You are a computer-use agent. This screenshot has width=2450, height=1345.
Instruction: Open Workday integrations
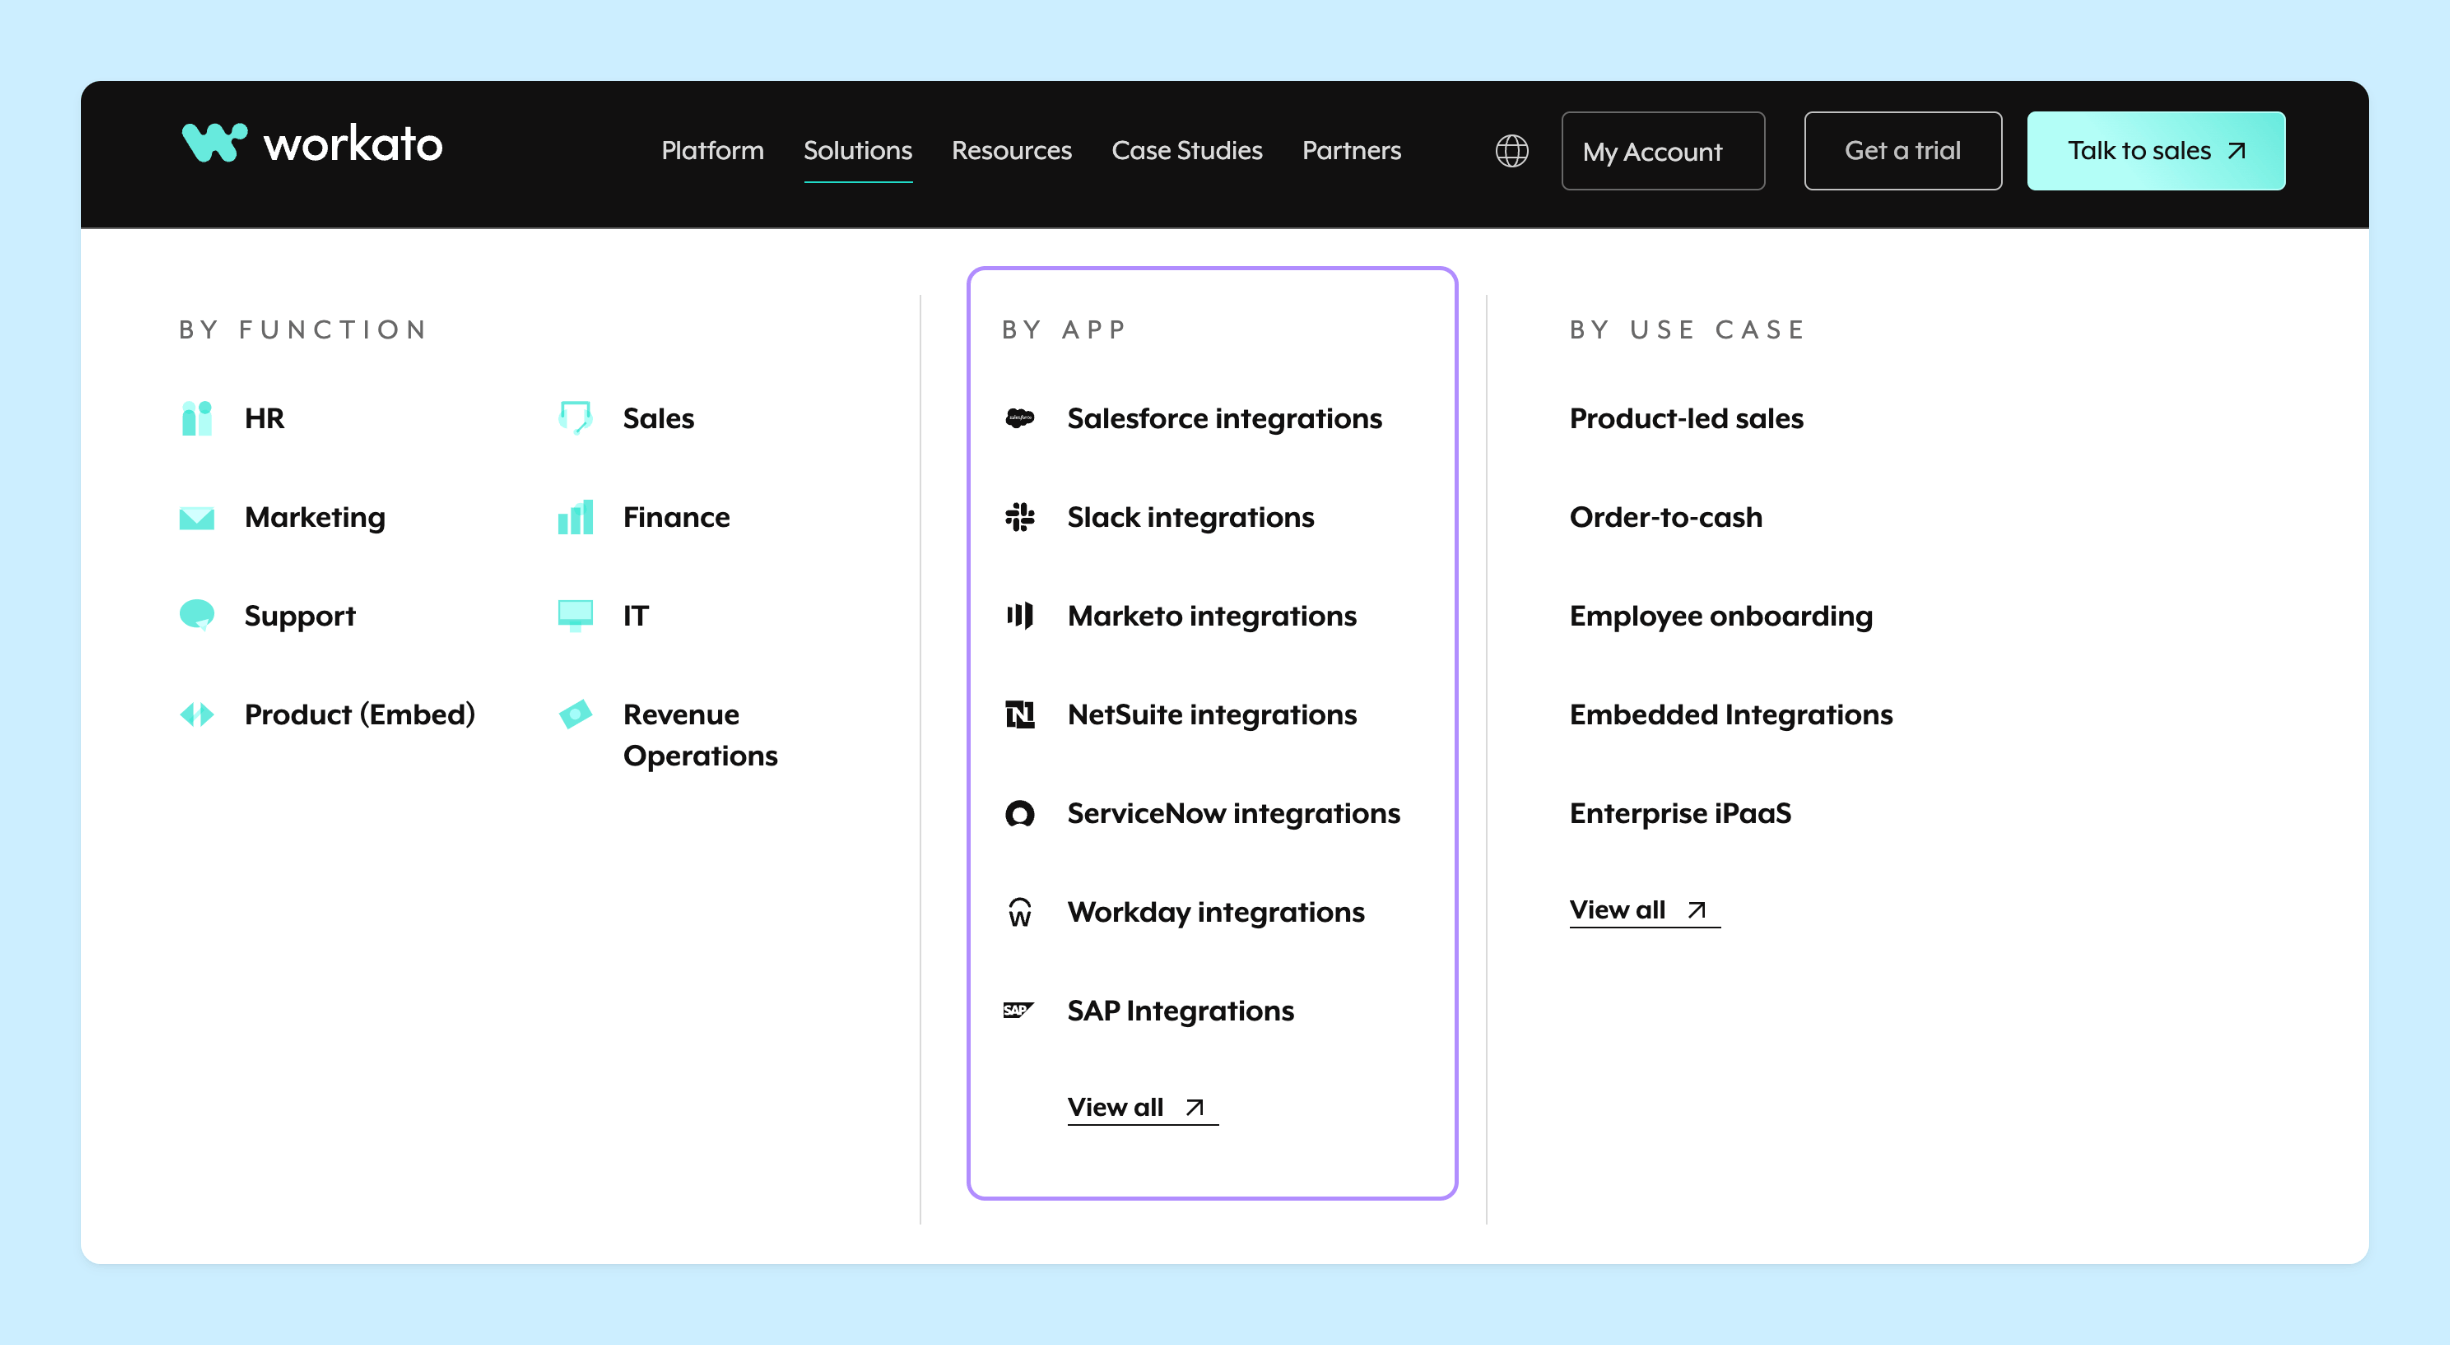tap(1215, 912)
